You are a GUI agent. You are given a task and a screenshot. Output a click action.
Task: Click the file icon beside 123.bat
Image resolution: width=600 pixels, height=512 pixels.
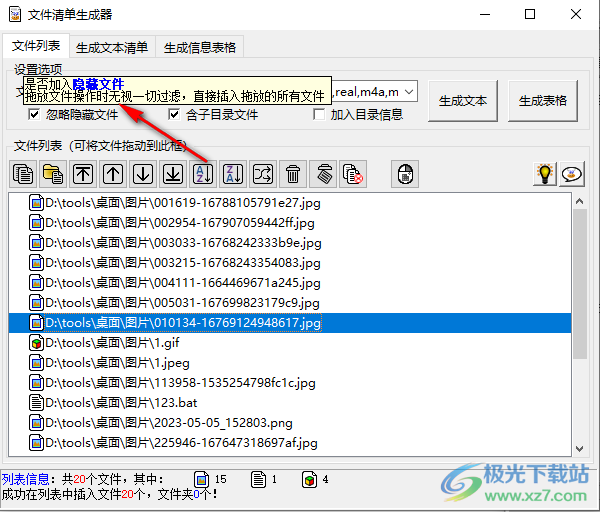point(36,403)
